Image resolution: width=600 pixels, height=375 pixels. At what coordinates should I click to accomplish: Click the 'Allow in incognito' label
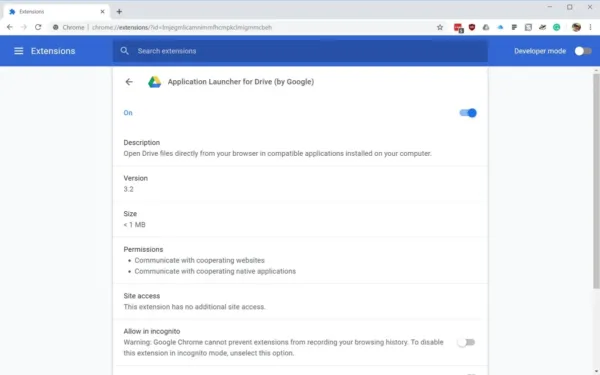(152, 331)
